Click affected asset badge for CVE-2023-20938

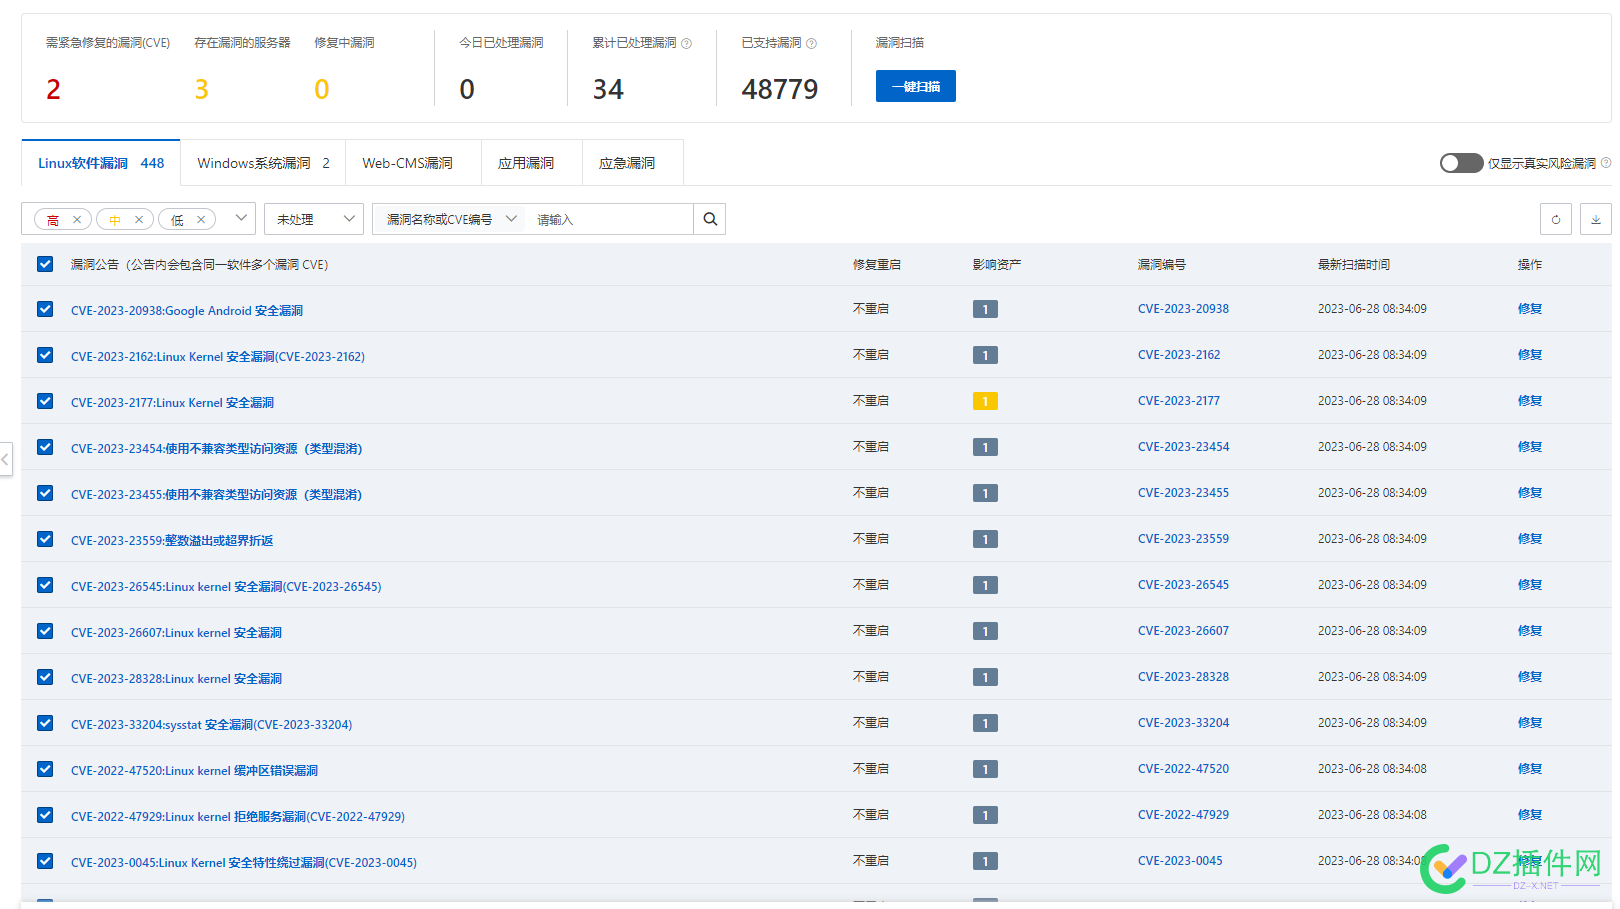[985, 309]
